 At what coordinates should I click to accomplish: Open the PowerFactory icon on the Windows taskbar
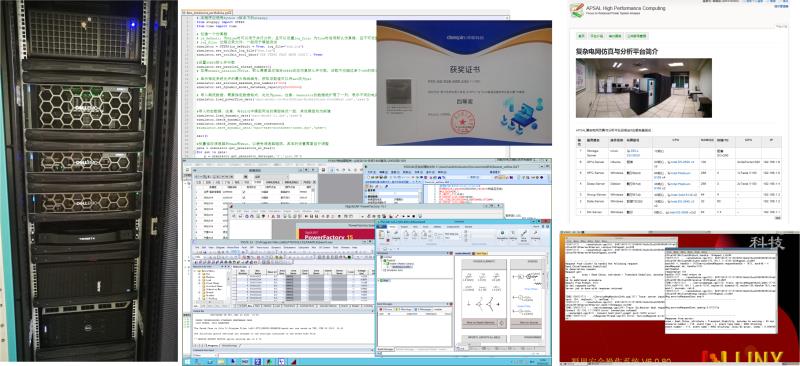[x=294, y=362]
